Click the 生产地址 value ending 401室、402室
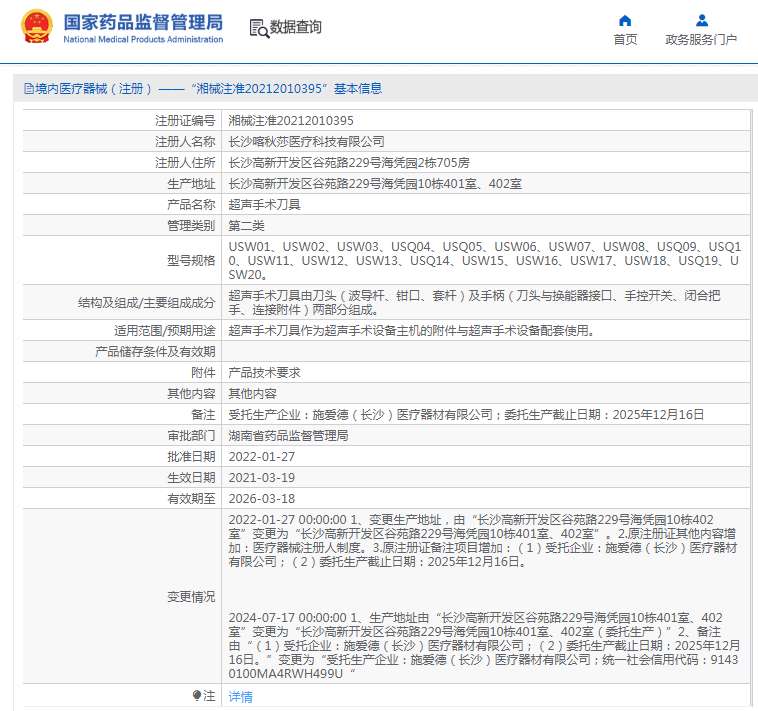758x711 pixels. point(375,184)
